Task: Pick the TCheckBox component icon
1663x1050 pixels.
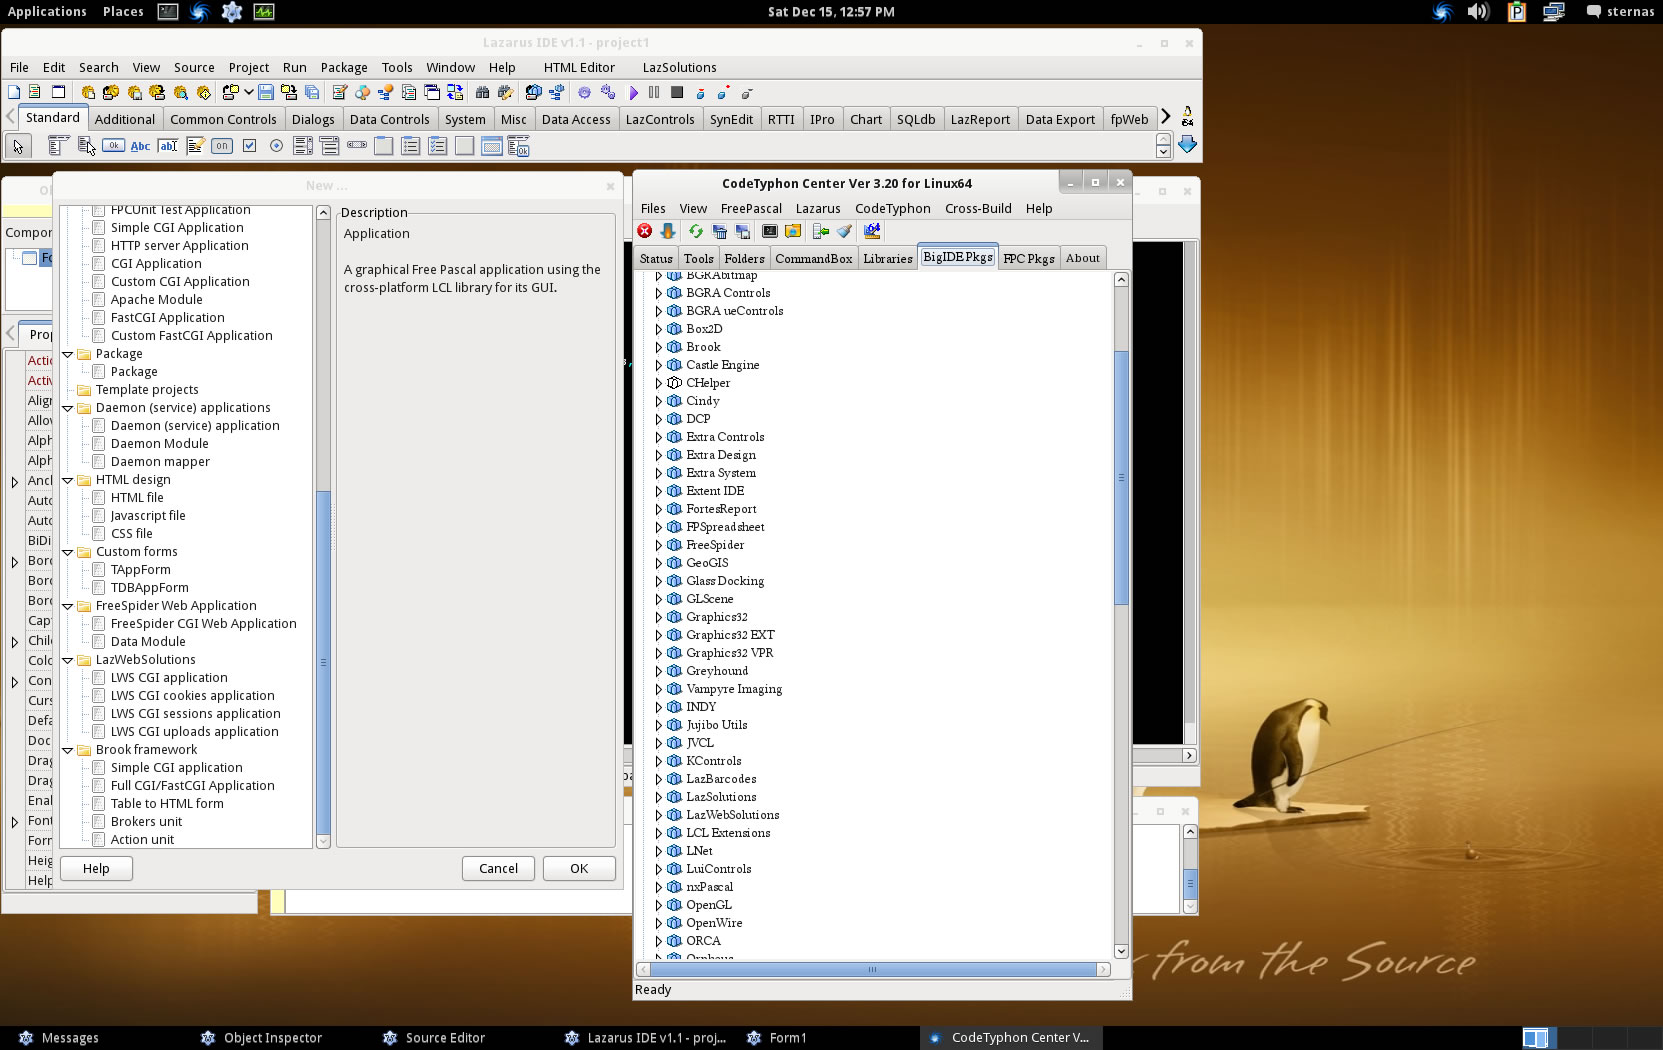Action: tap(249, 146)
